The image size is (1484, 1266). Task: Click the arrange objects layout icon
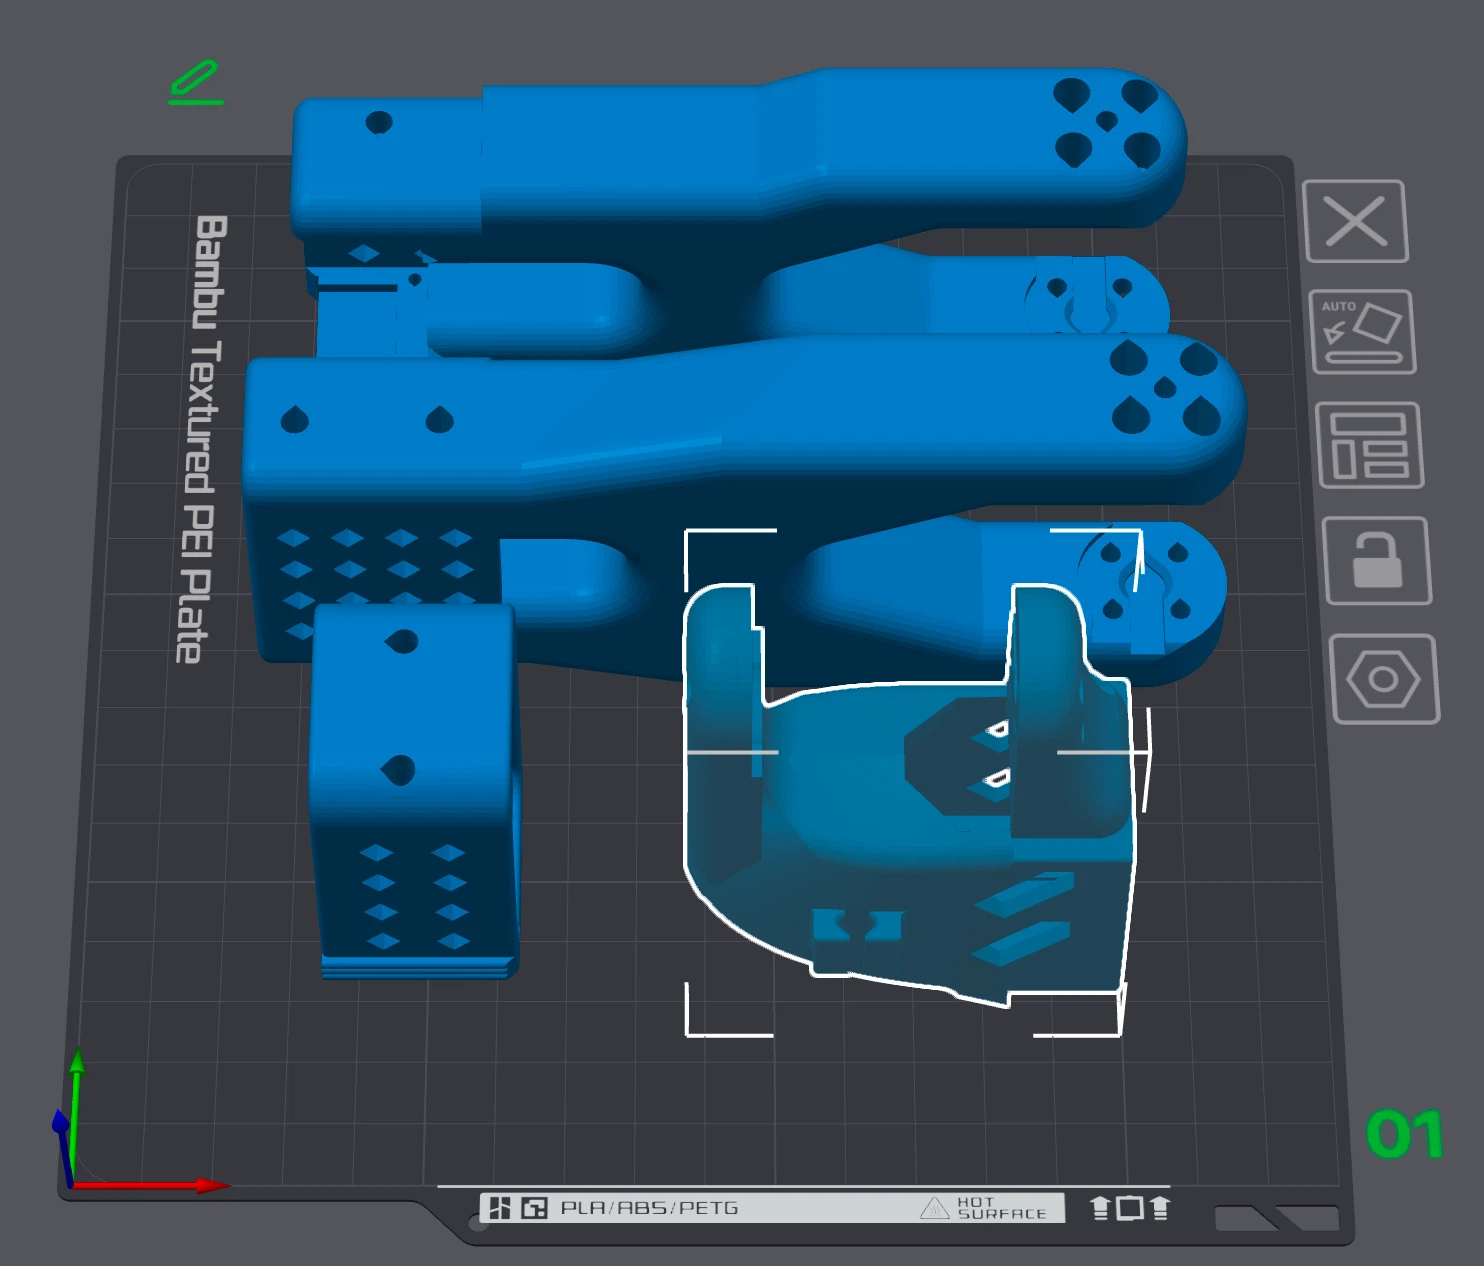(x=1369, y=445)
